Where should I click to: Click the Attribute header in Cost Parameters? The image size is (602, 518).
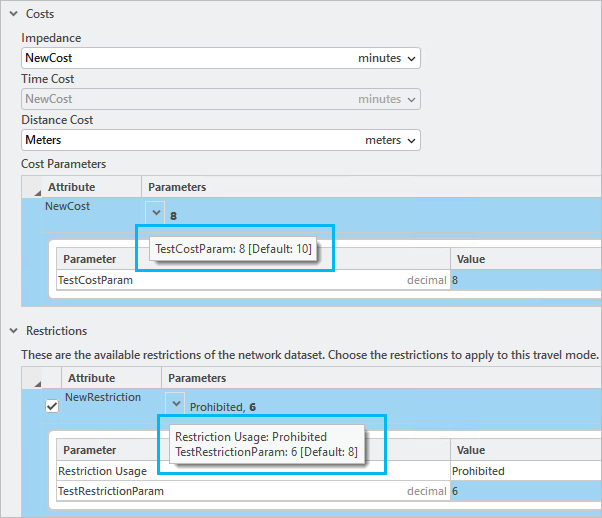[x=72, y=187]
